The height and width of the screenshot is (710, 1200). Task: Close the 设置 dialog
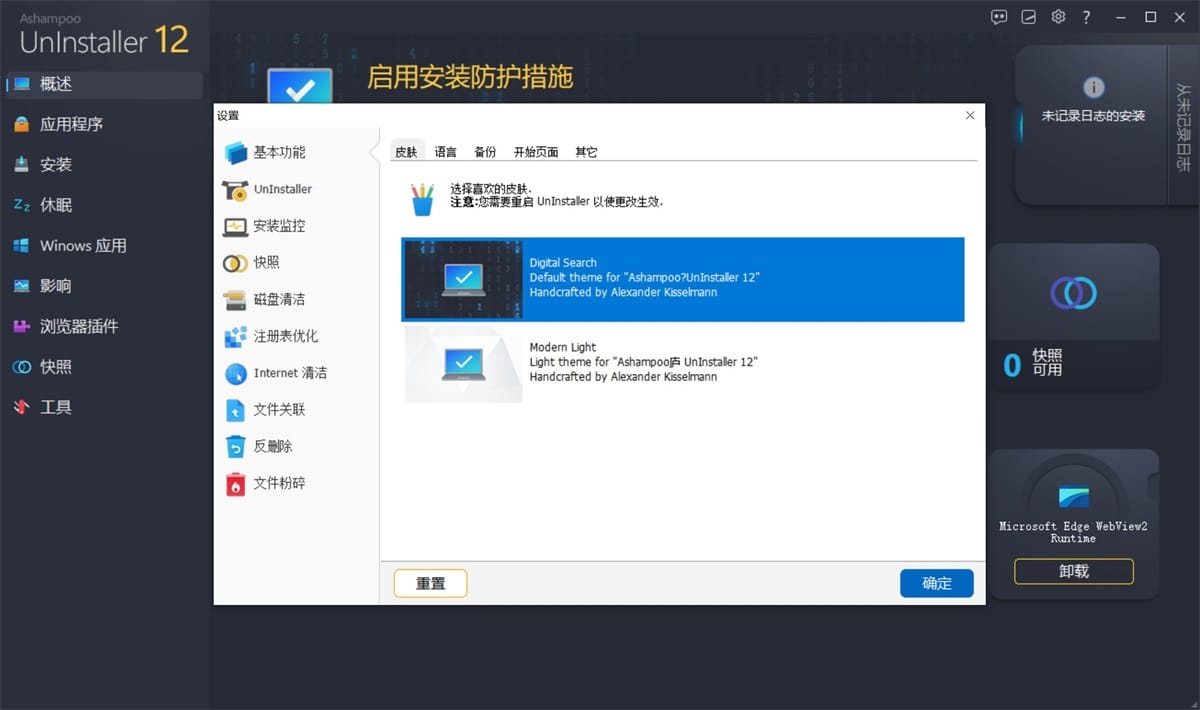970,116
